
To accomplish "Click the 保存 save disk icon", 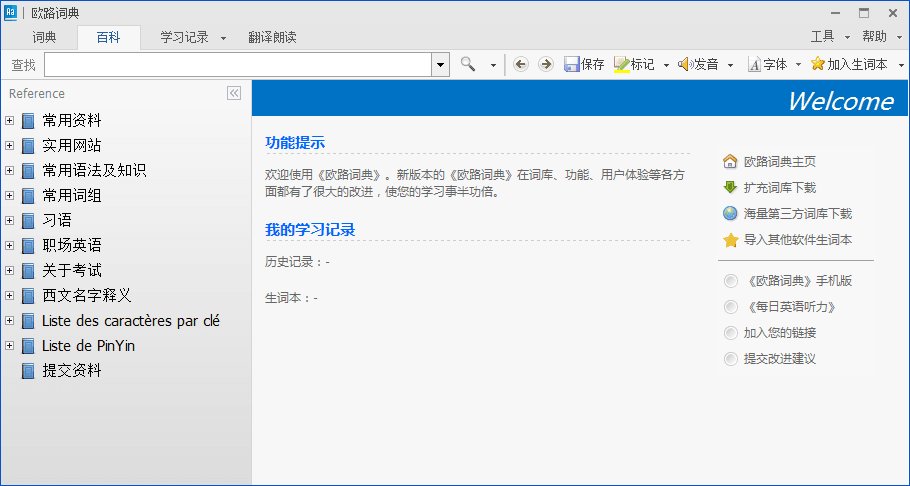I will point(572,64).
